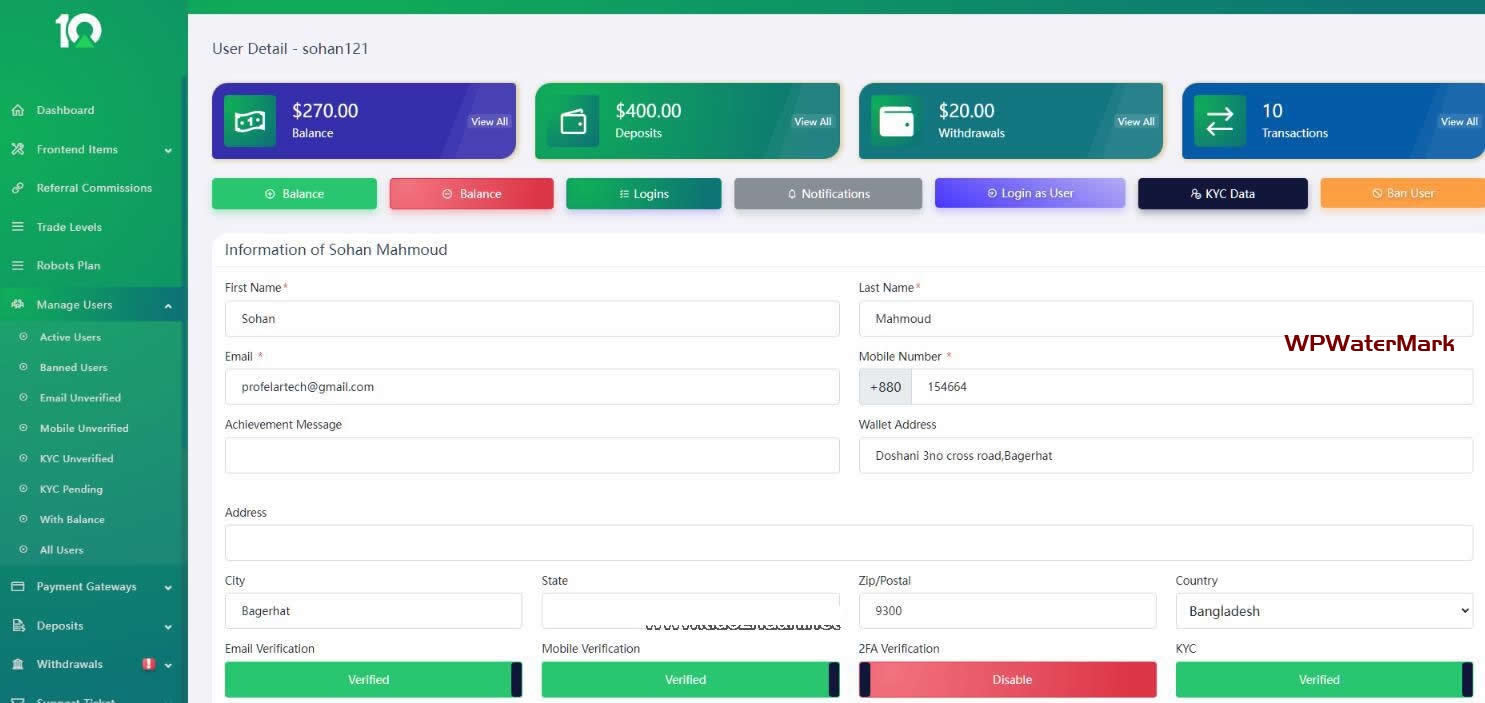
Task: Open the Country dropdown showing Bangladesh
Action: (1323, 611)
